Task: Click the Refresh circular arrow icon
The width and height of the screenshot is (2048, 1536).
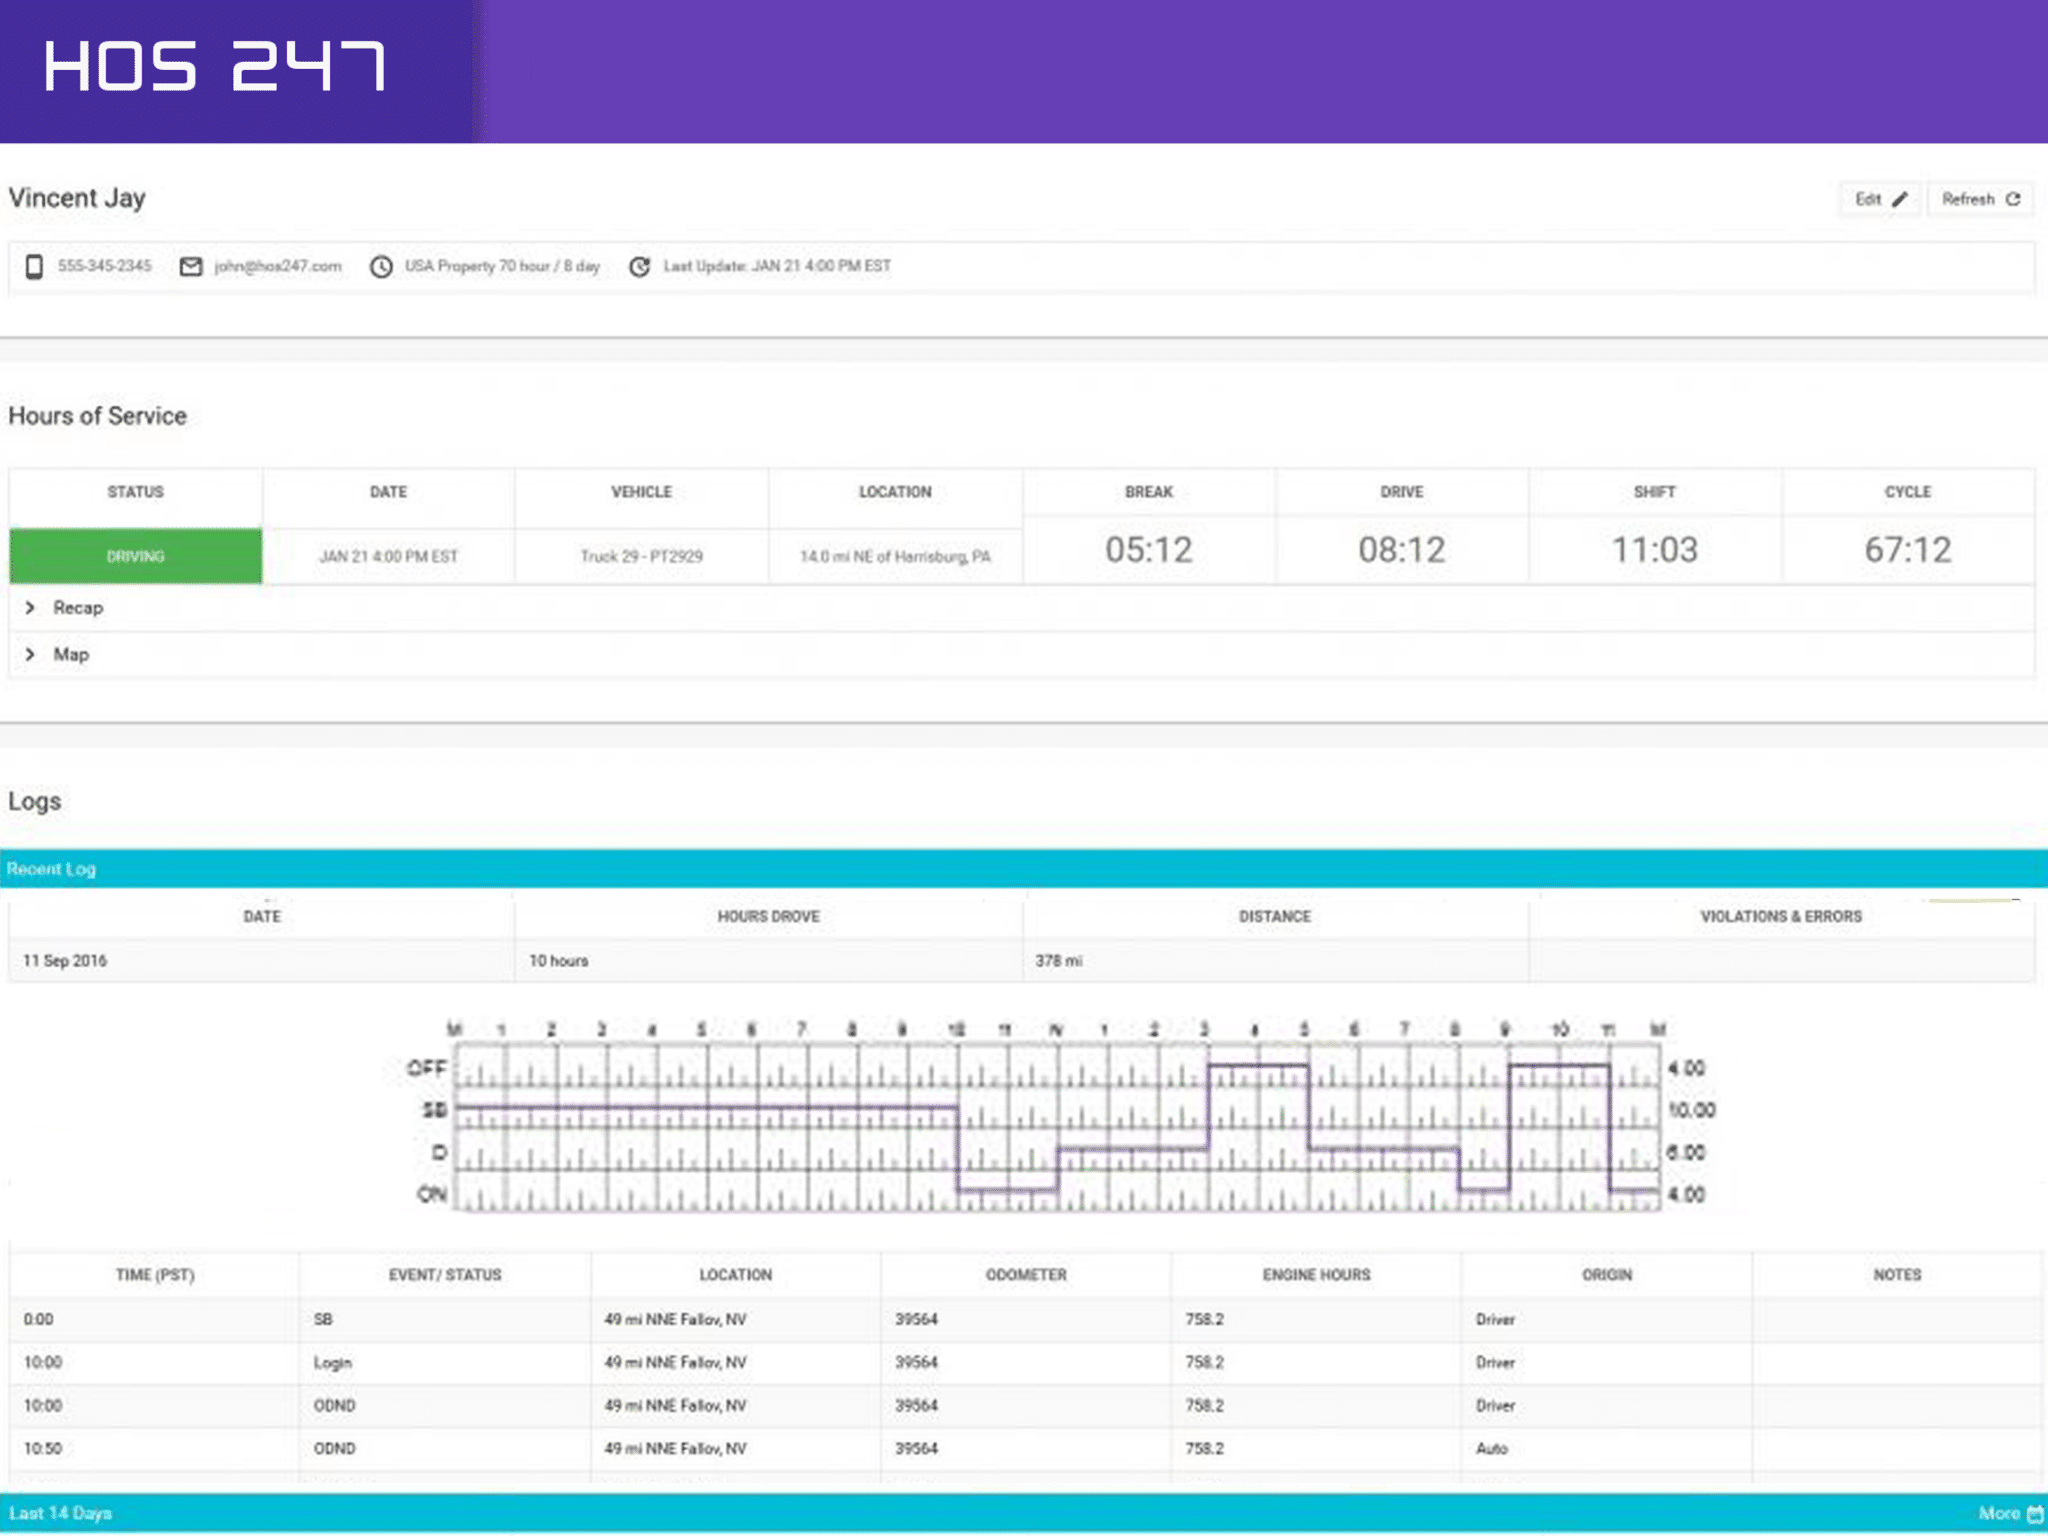Action: (2015, 198)
